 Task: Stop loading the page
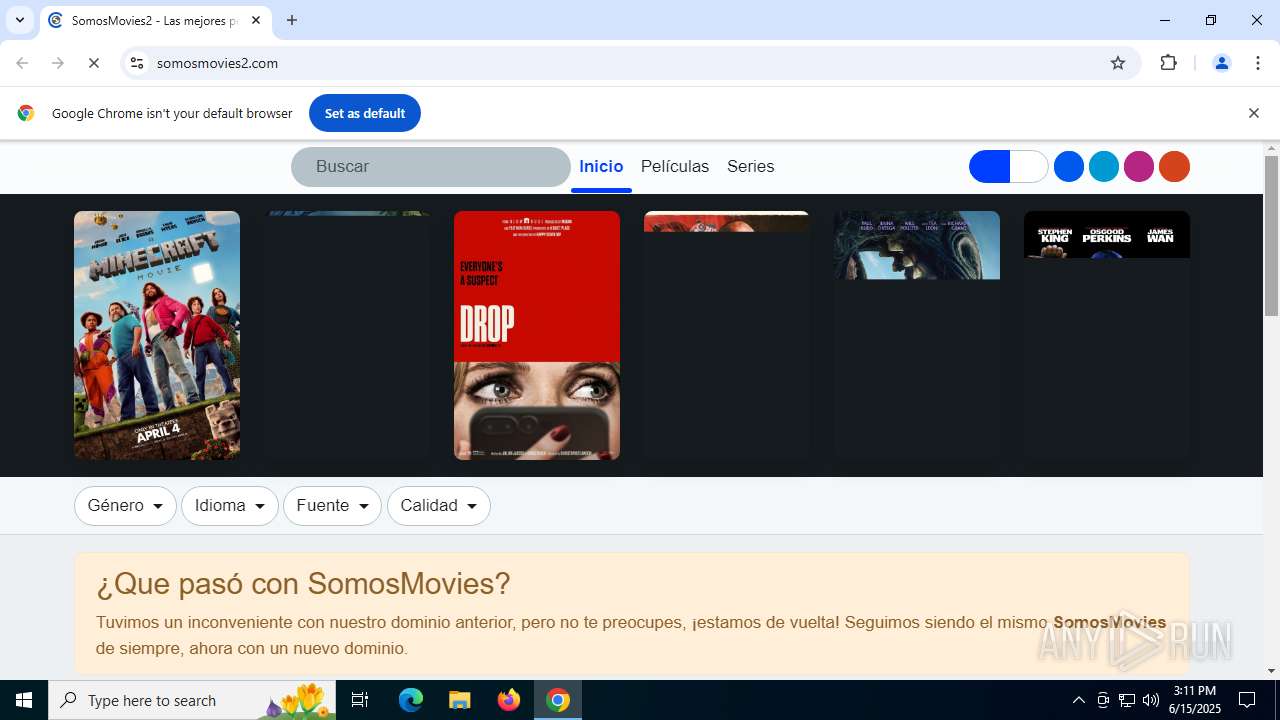(94, 63)
